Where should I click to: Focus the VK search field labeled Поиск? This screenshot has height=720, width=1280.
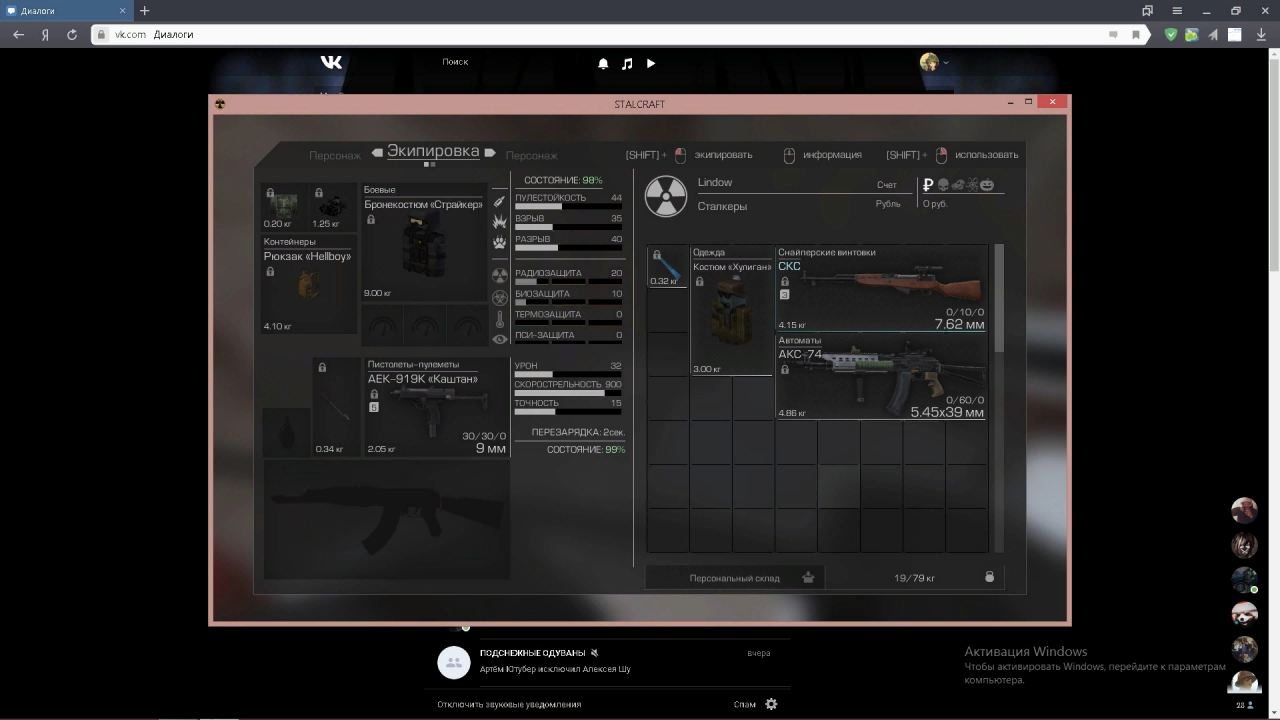[455, 62]
